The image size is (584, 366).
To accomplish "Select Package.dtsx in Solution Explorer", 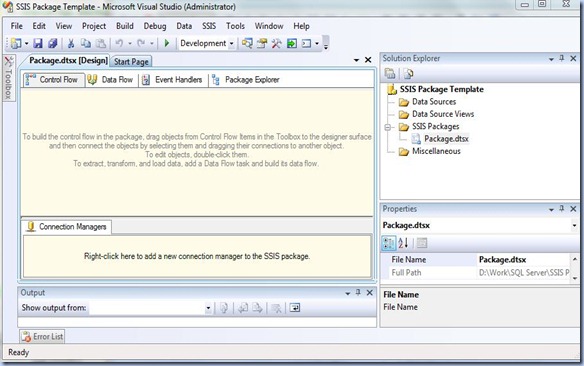I will [446, 139].
